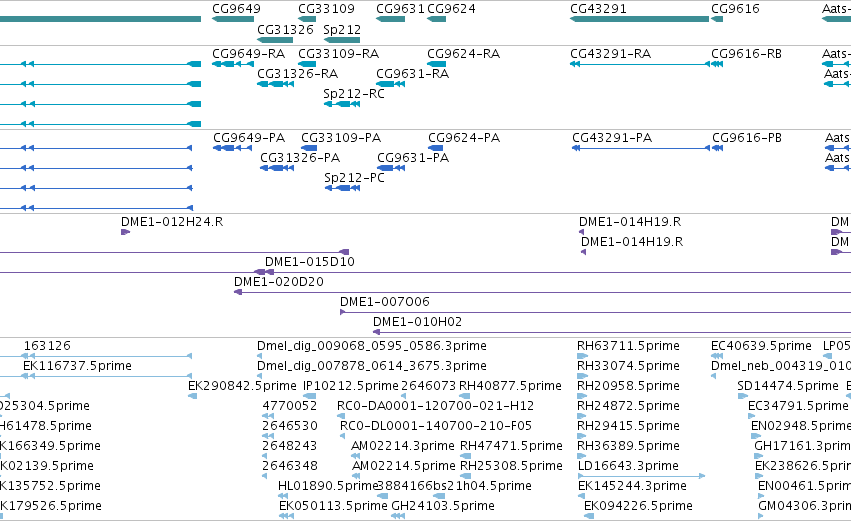This screenshot has height=521, width=851.
Task: Select transcript CG33109-RA
Action: pyautogui.click(x=339, y=54)
